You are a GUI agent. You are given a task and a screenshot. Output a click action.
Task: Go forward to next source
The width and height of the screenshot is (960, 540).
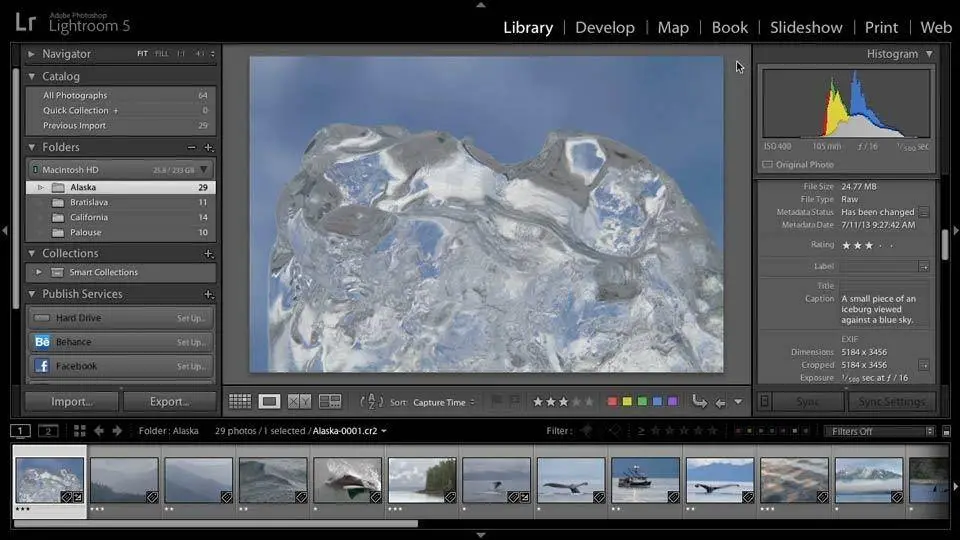point(117,431)
